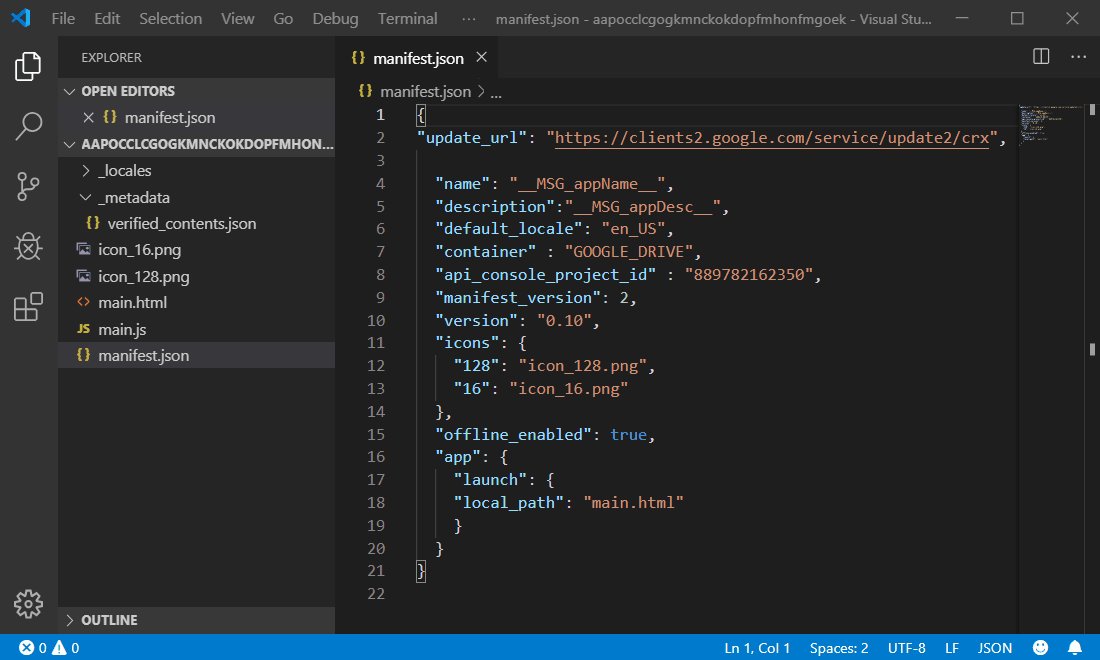Click the Split Editor icon
Image resolution: width=1100 pixels, height=660 pixels.
pyautogui.click(x=1041, y=57)
